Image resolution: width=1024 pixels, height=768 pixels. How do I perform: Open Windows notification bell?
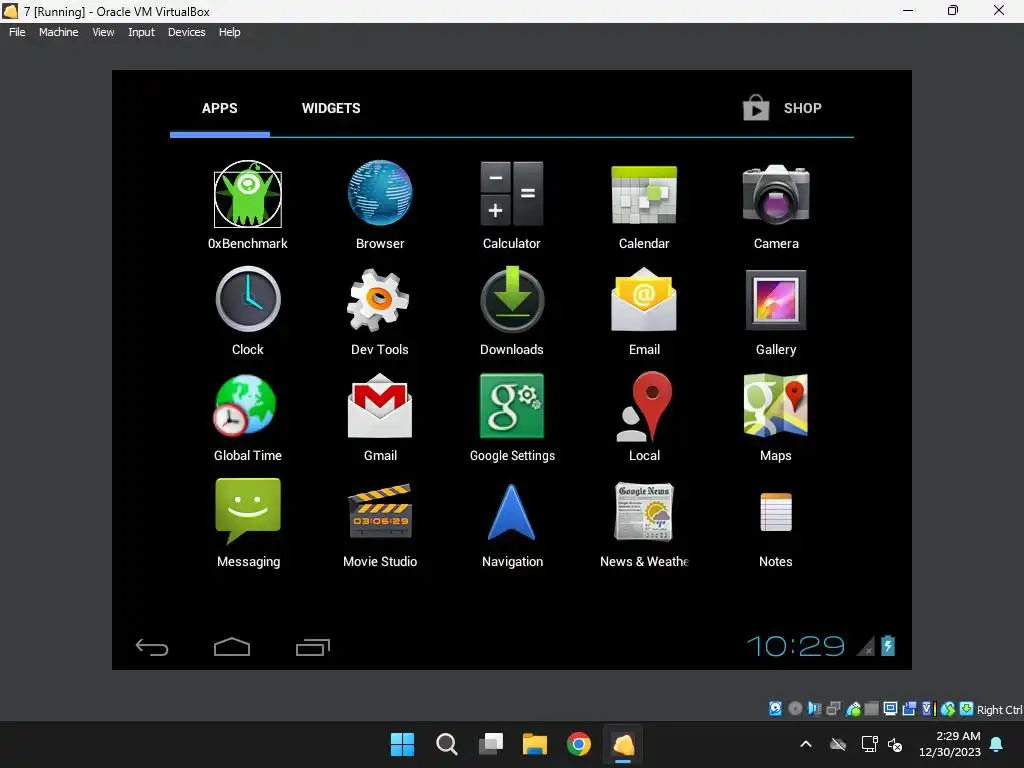[997, 744]
